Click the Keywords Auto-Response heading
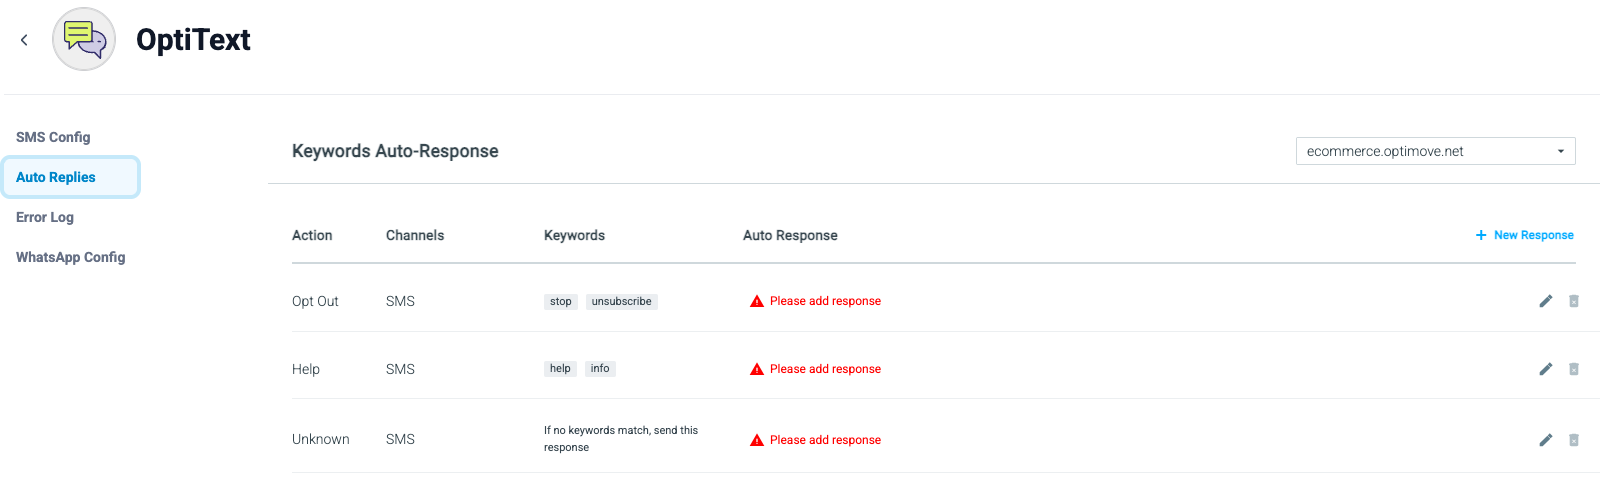Screen dimensions: 1613x489 [x=395, y=151]
